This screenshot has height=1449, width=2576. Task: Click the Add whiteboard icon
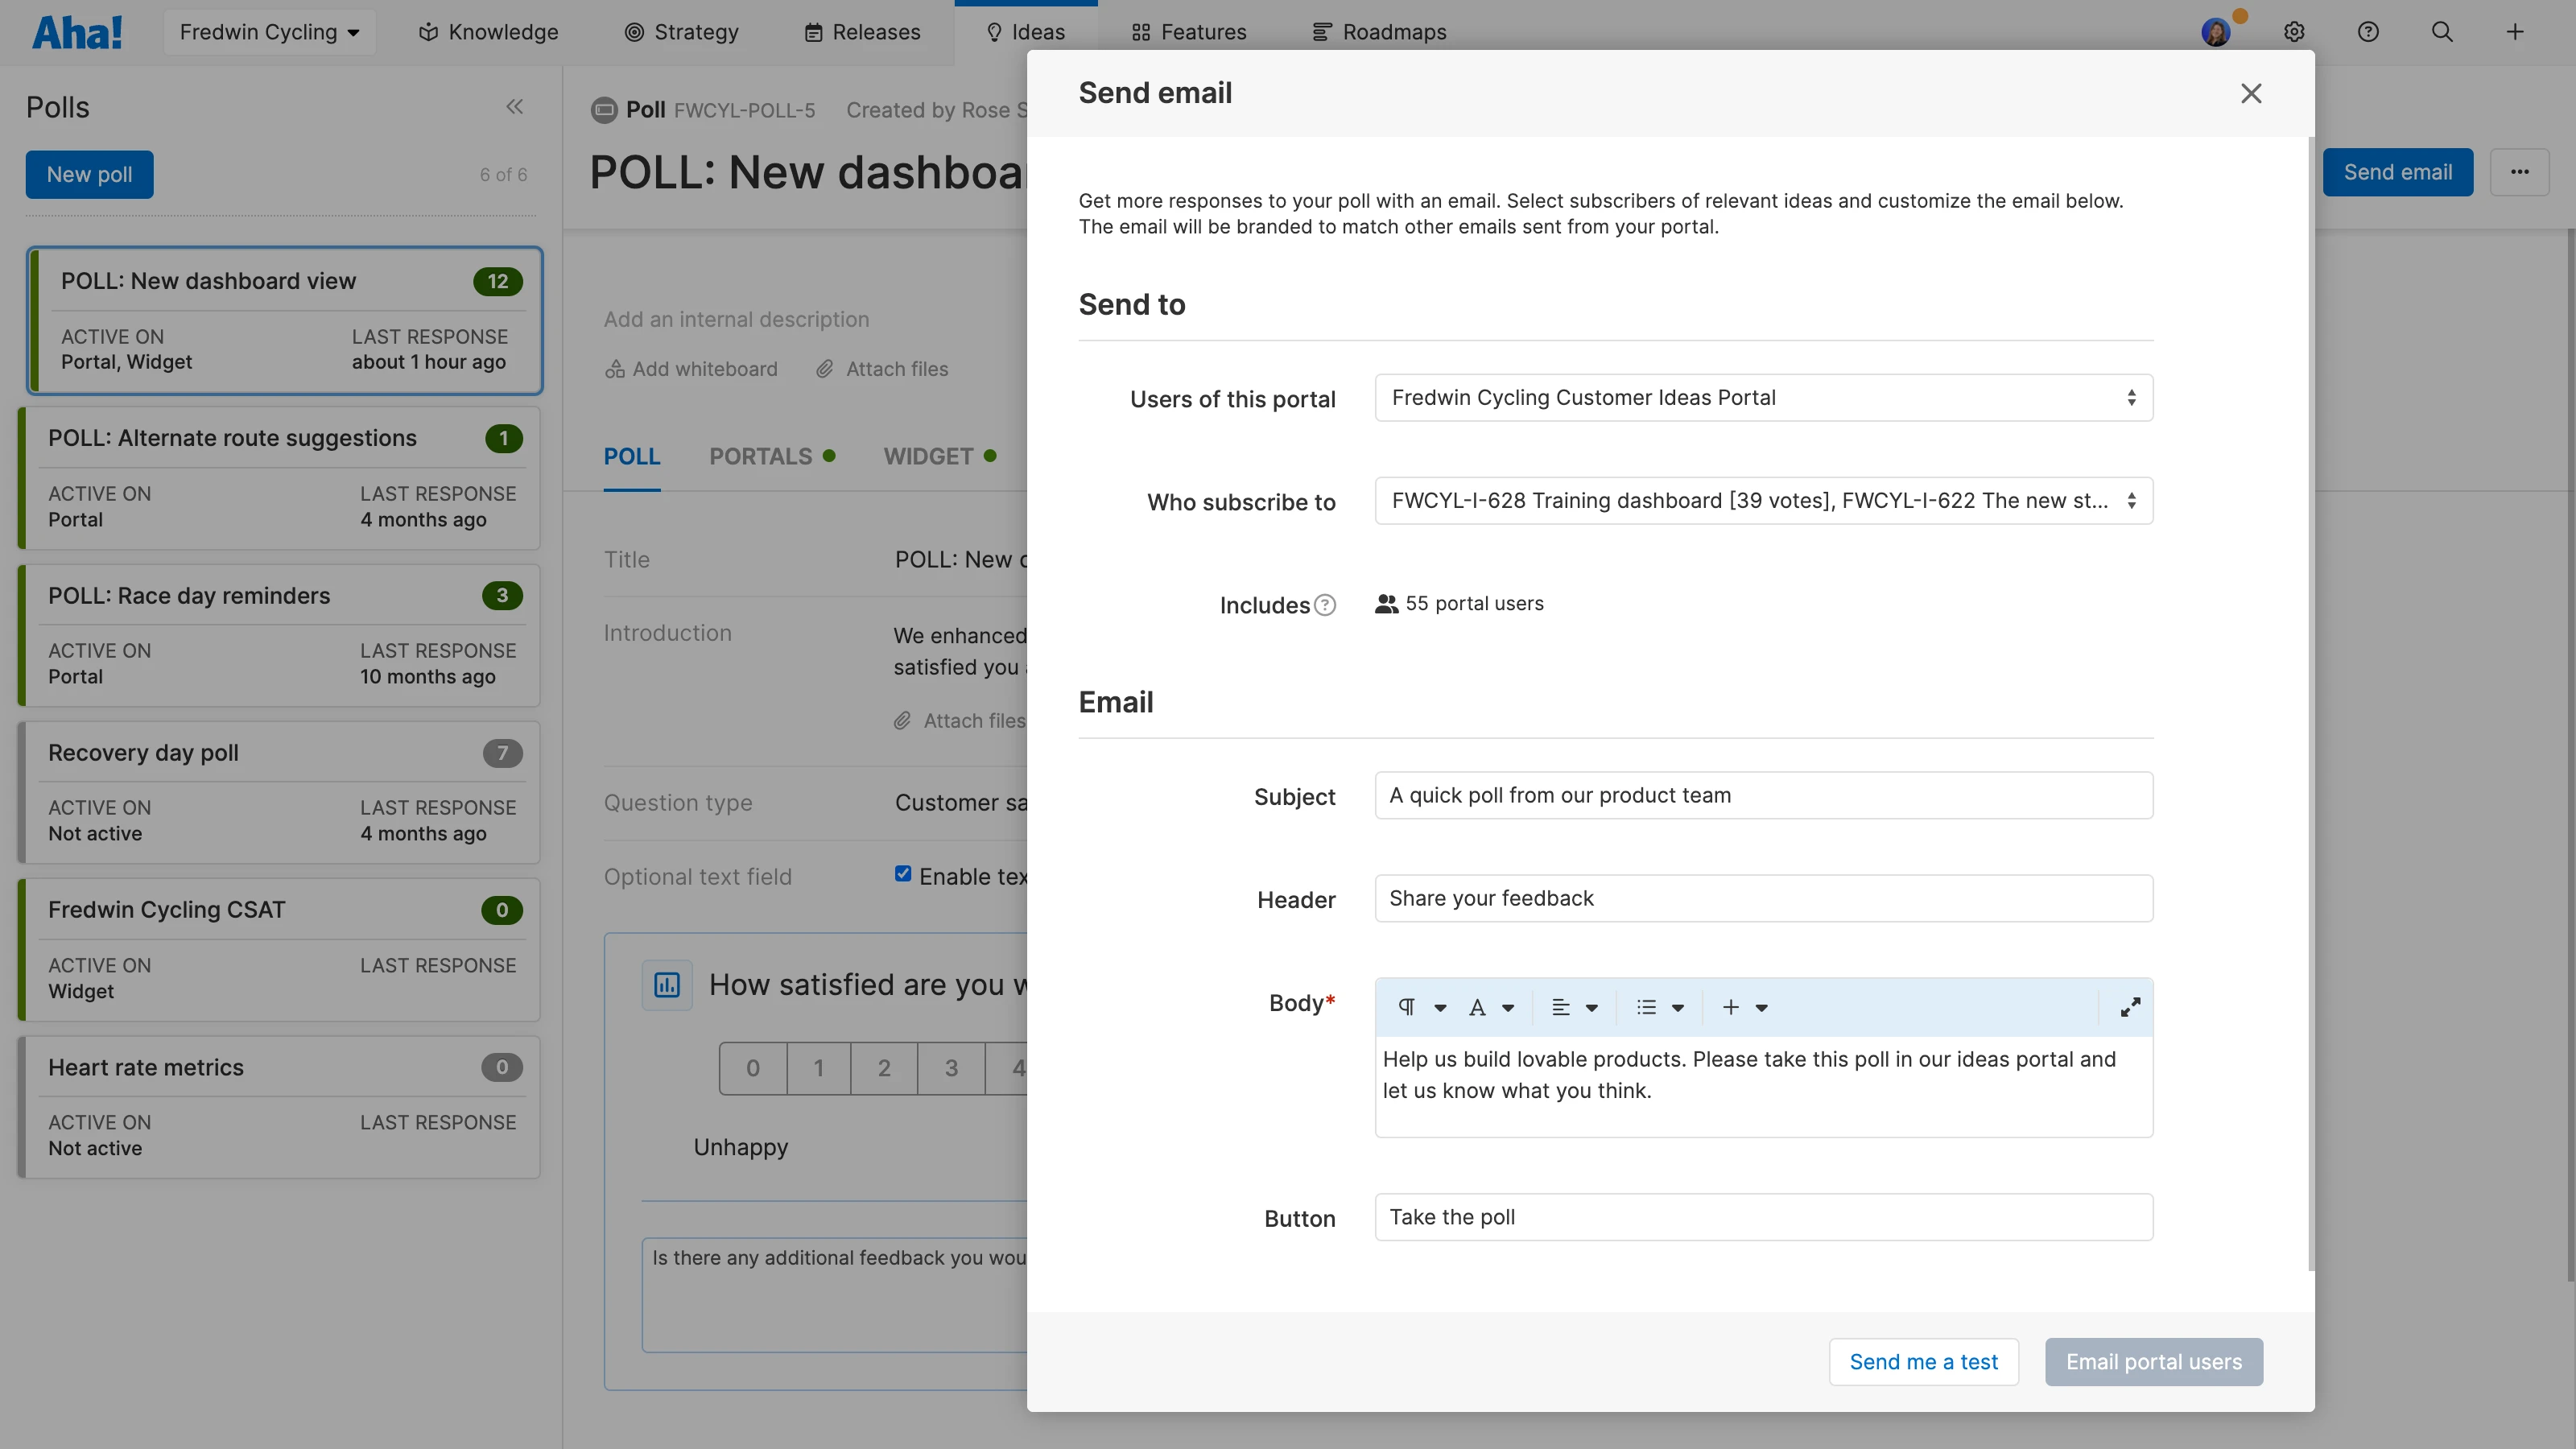point(615,368)
